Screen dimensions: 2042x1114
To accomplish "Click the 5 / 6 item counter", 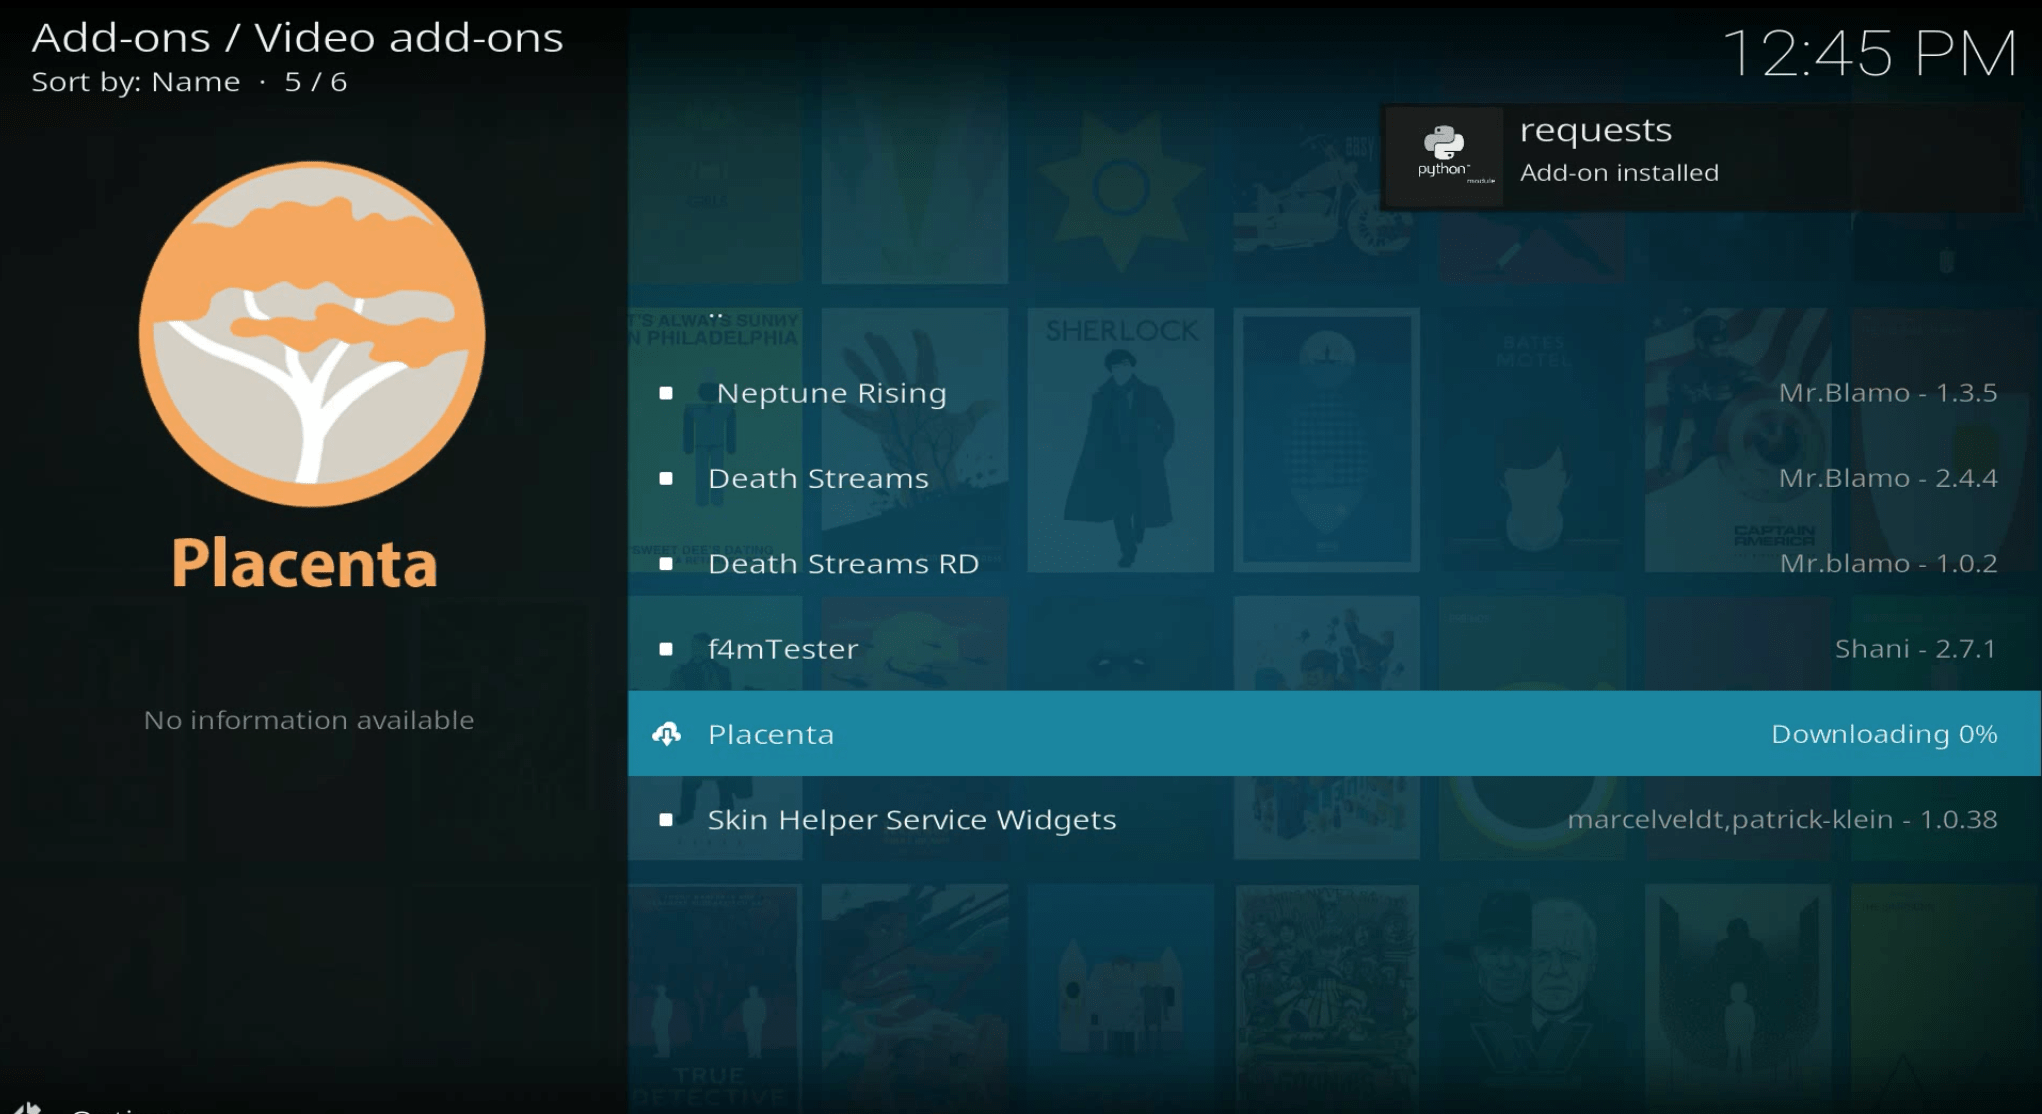I will click(316, 82).
